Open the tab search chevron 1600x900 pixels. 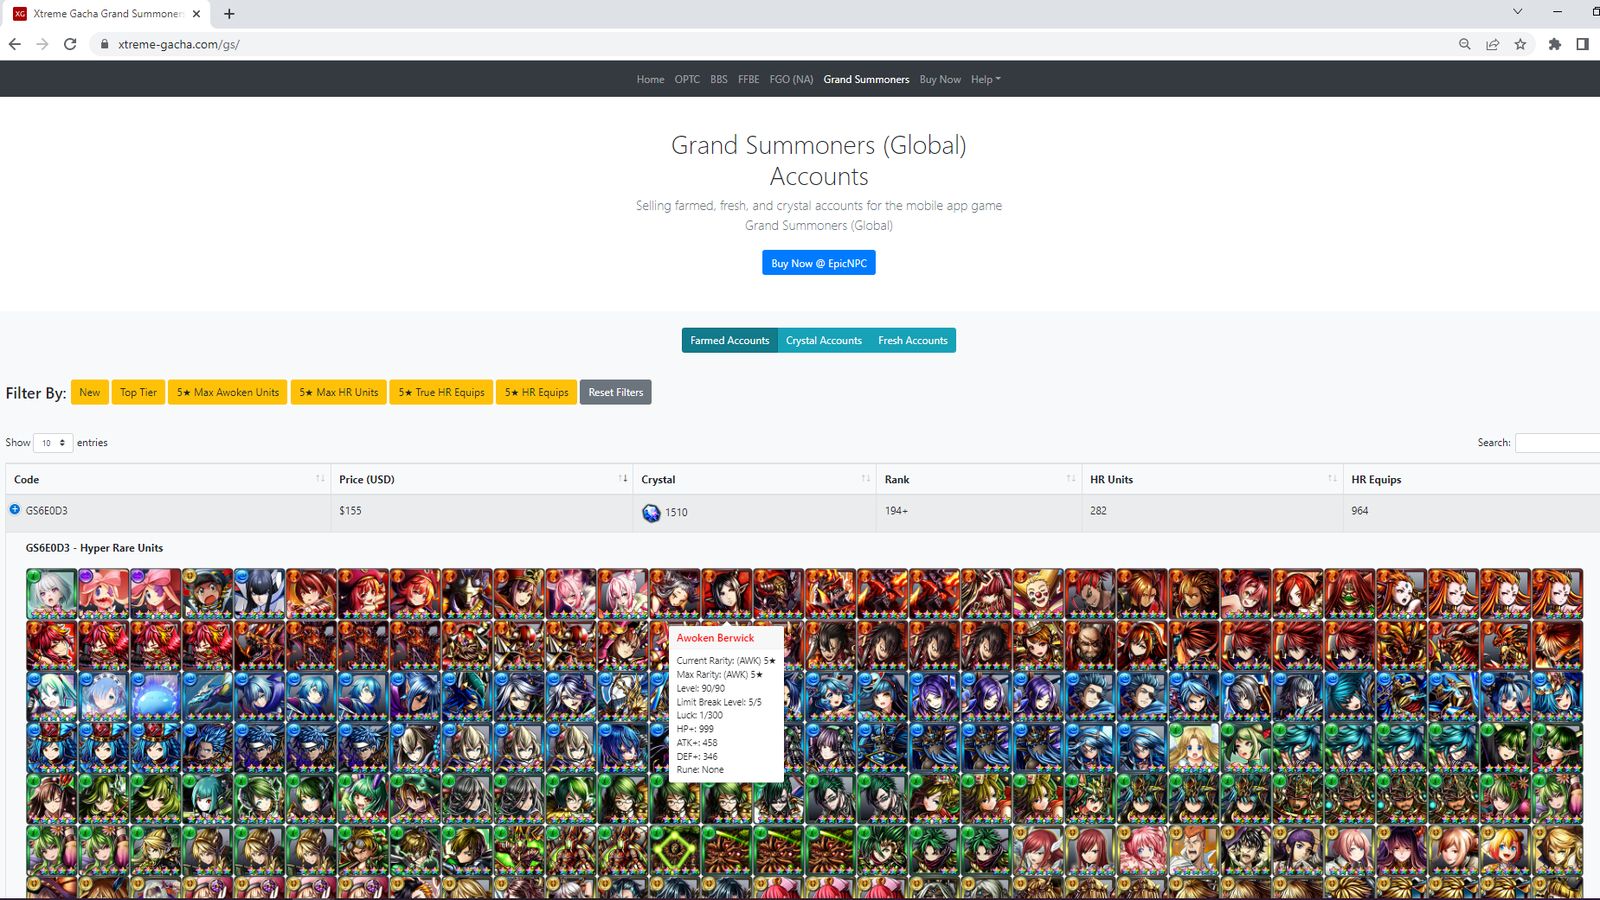(1517, 12)
